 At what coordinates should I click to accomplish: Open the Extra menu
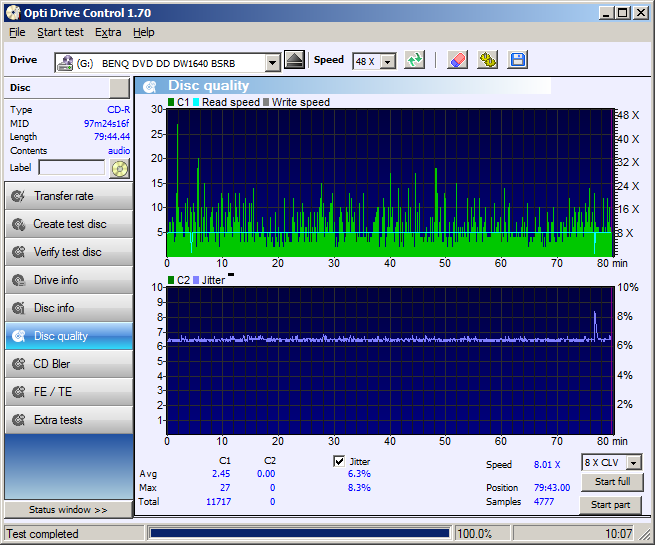pyautogui.click(x=108, y=32)
